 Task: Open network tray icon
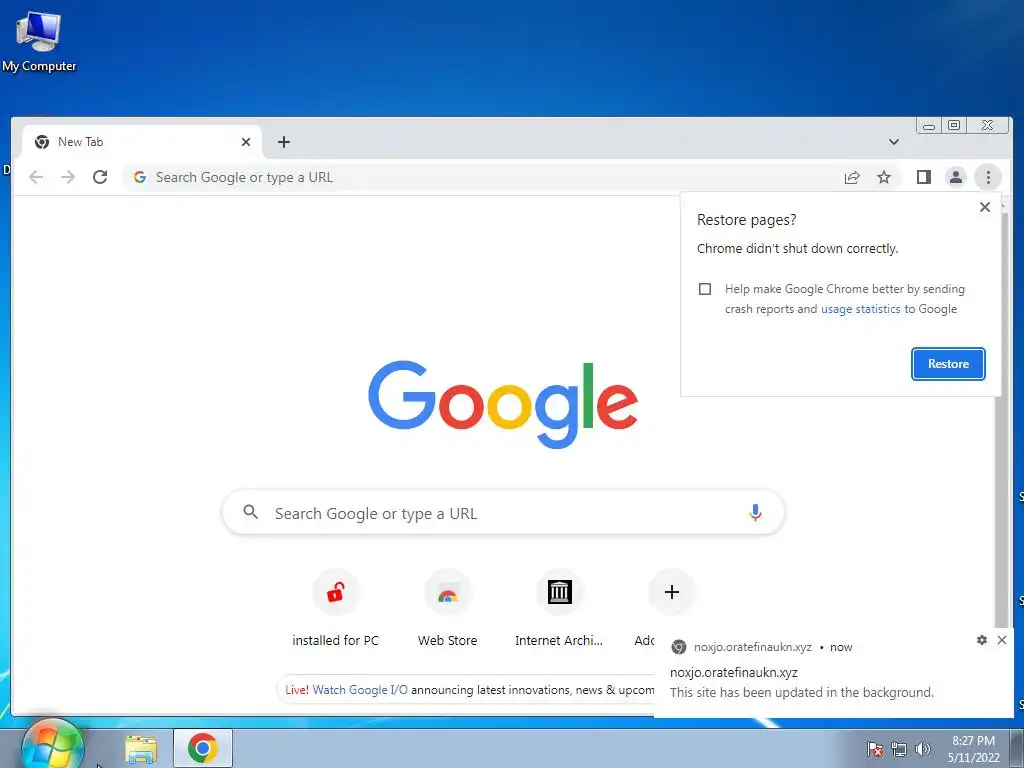pos(899,749)
